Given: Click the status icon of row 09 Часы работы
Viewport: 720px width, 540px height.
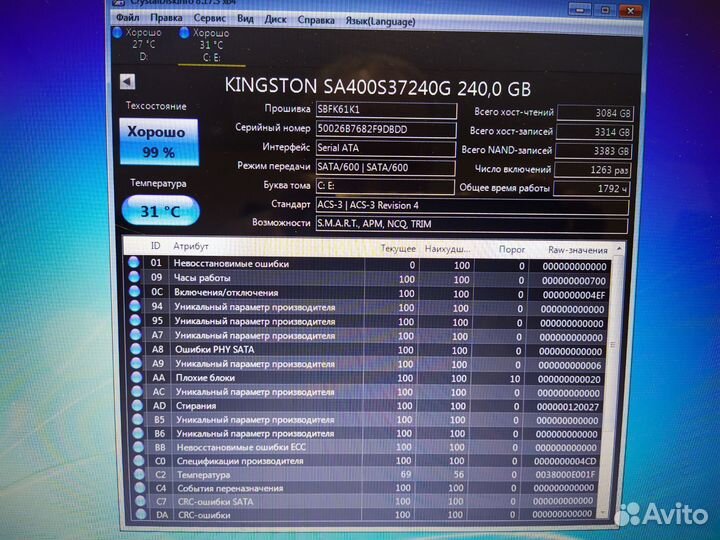Looking at the screenshot, I should tap(134, 276).
